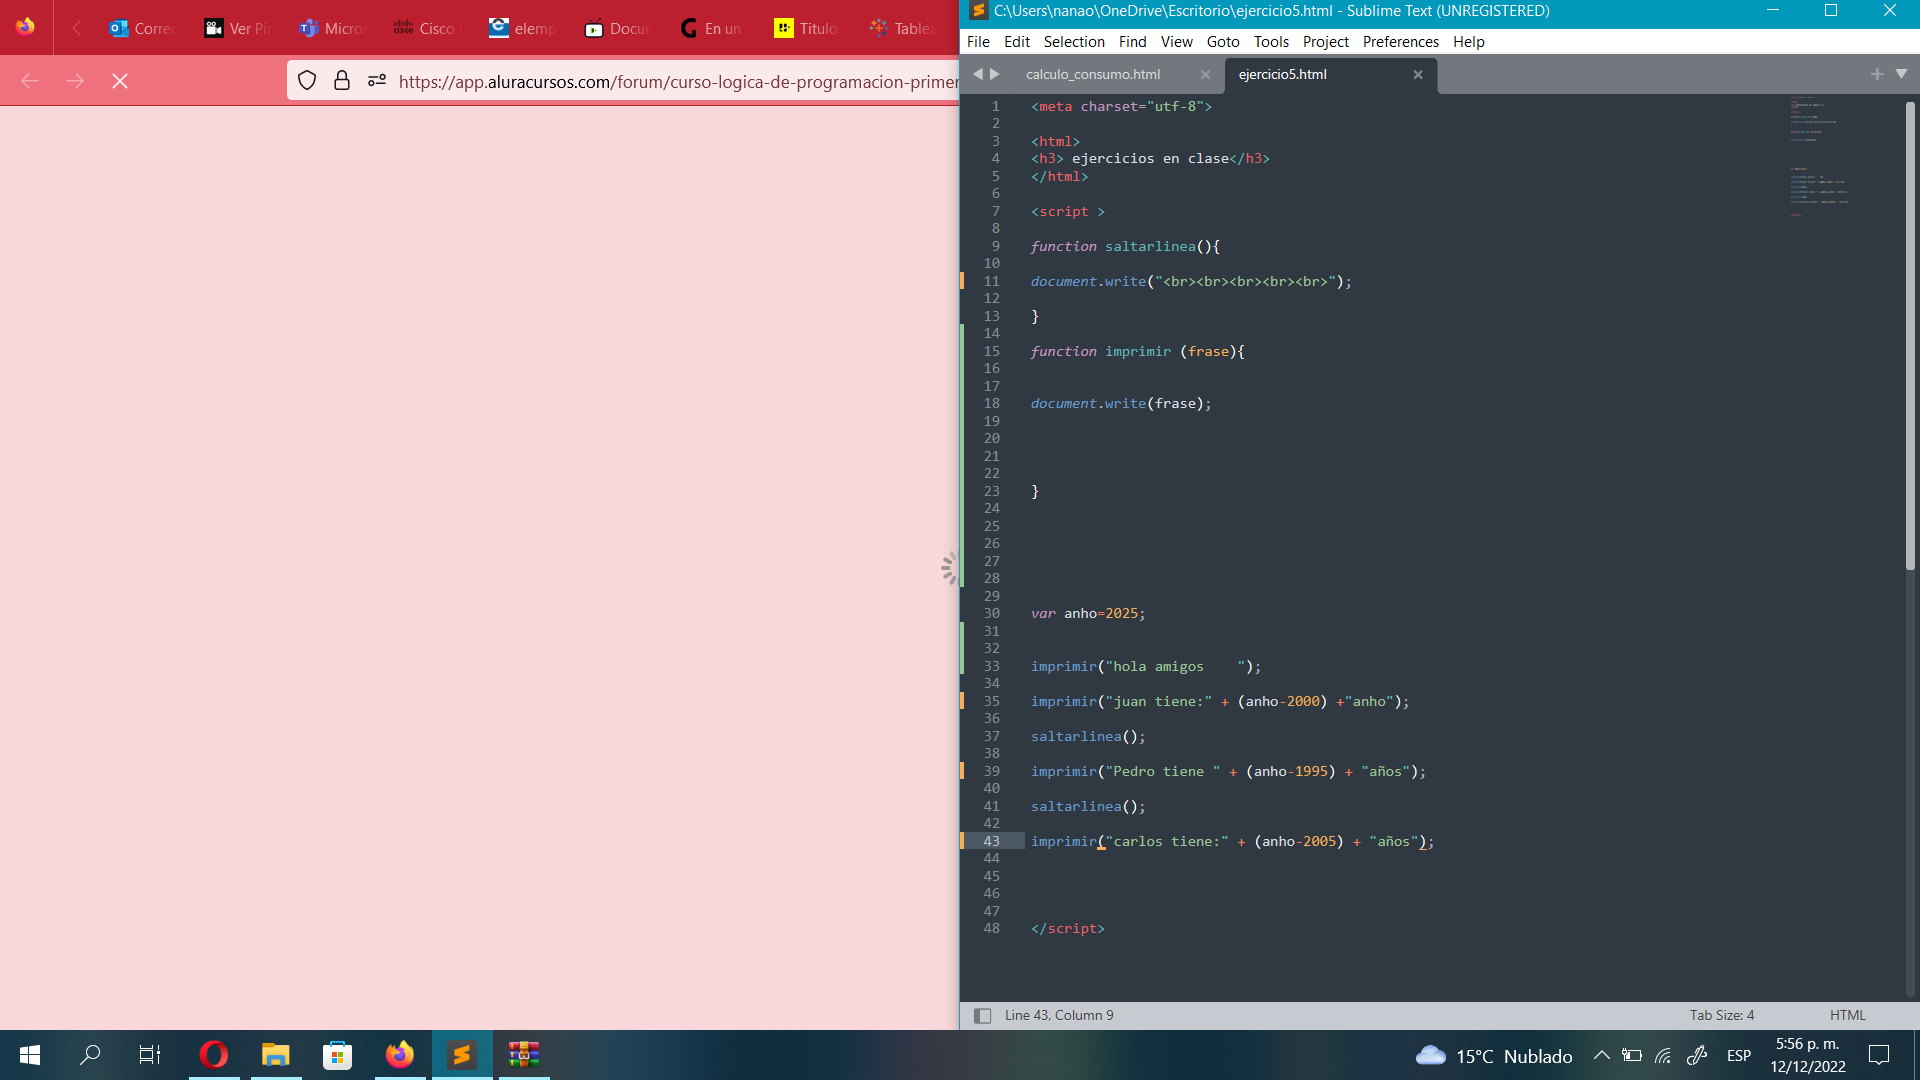Switch to the Docur browser tab
Screen dimensions: 1920x1080
(617, 28)
